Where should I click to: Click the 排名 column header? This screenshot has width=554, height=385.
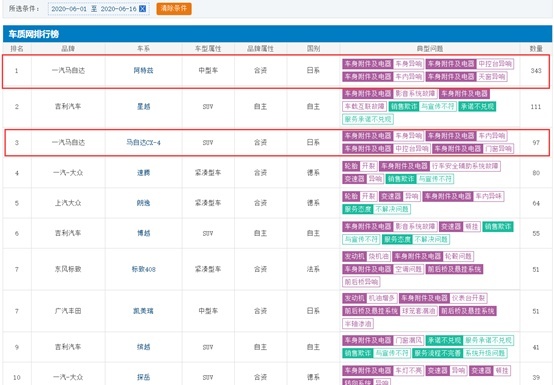point(17,49)
